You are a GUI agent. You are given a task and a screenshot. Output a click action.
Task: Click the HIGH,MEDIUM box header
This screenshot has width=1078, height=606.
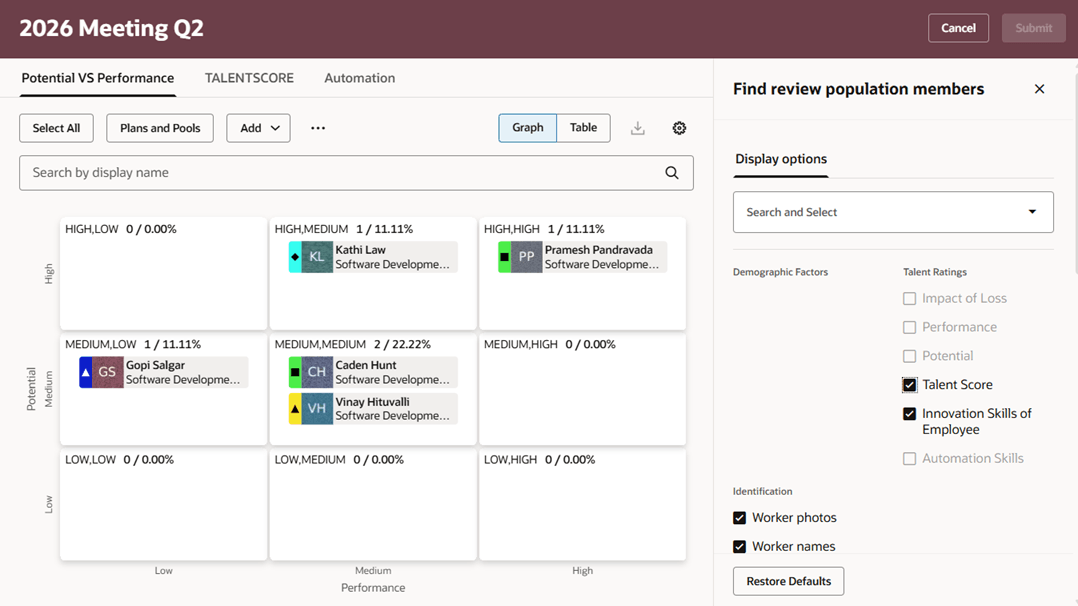point(344,229)
